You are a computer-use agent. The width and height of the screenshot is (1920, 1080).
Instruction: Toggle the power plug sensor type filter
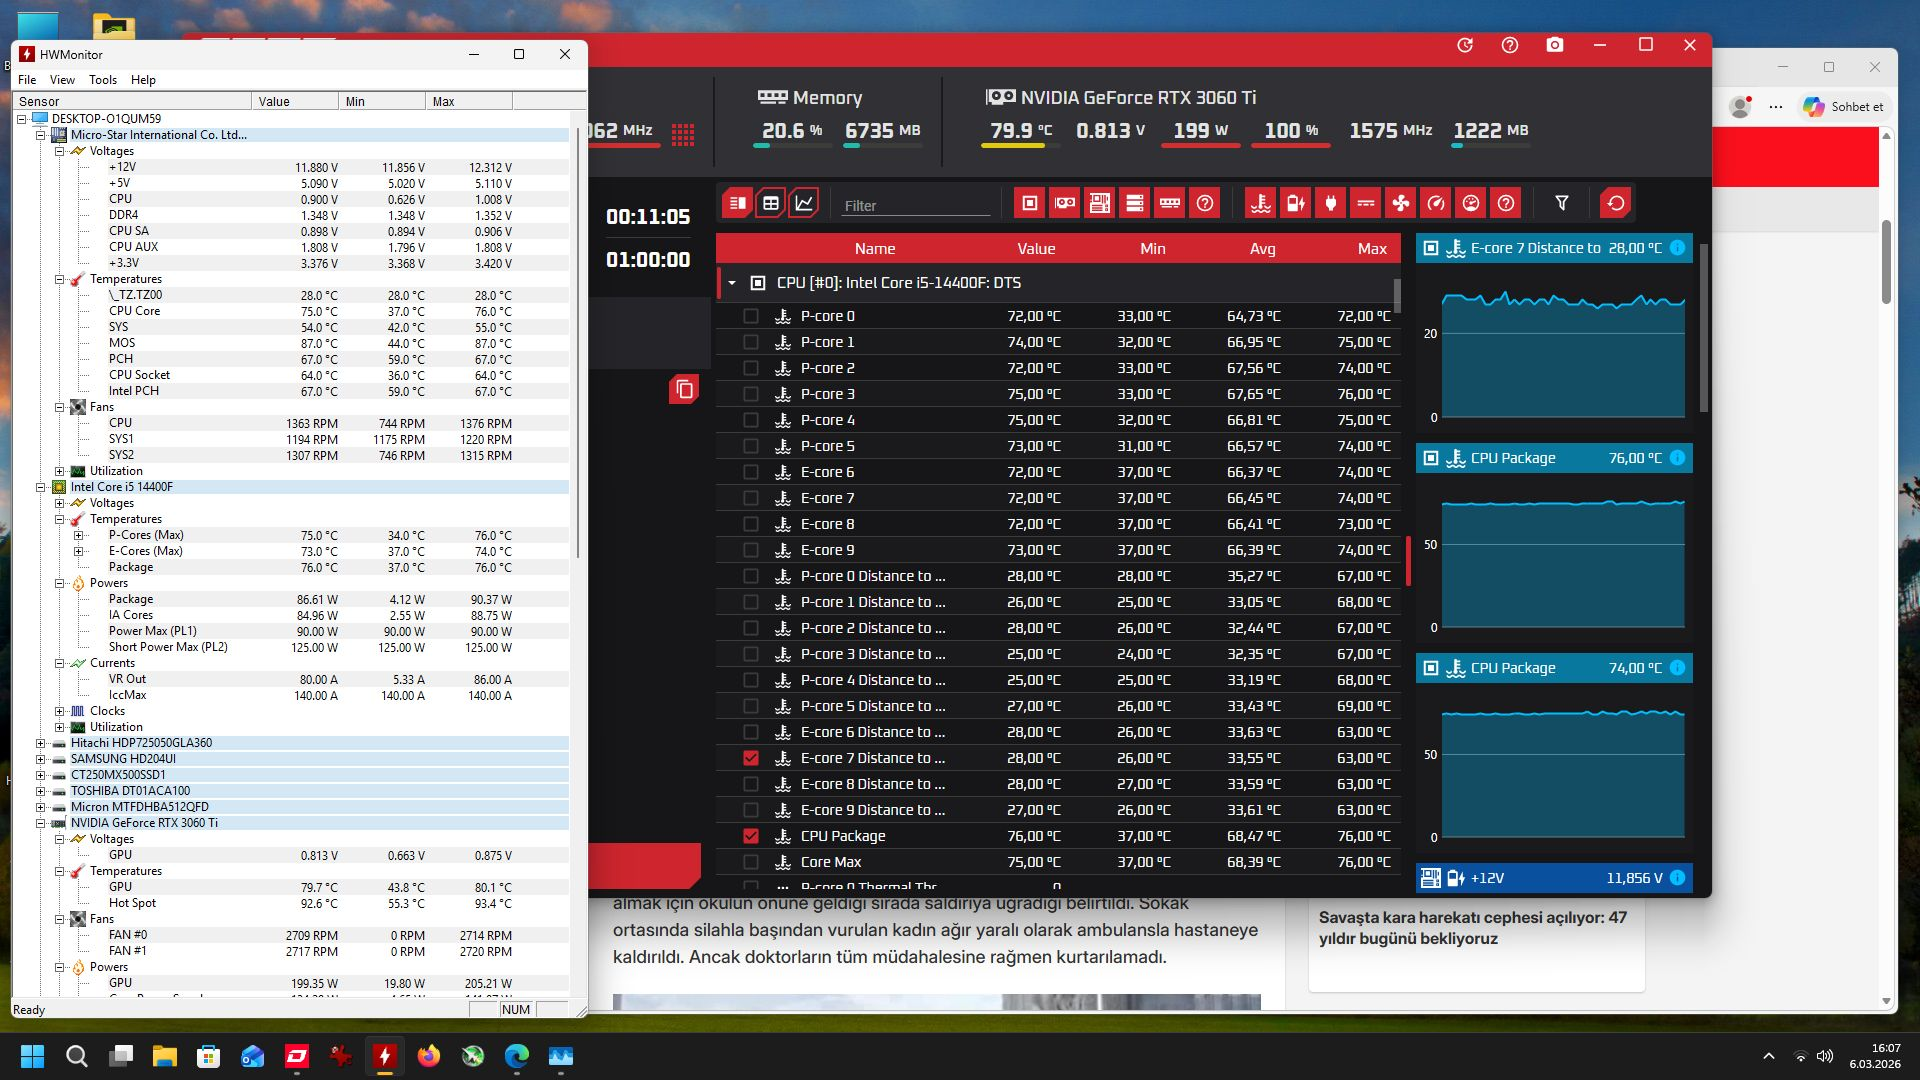[1330, 204]
